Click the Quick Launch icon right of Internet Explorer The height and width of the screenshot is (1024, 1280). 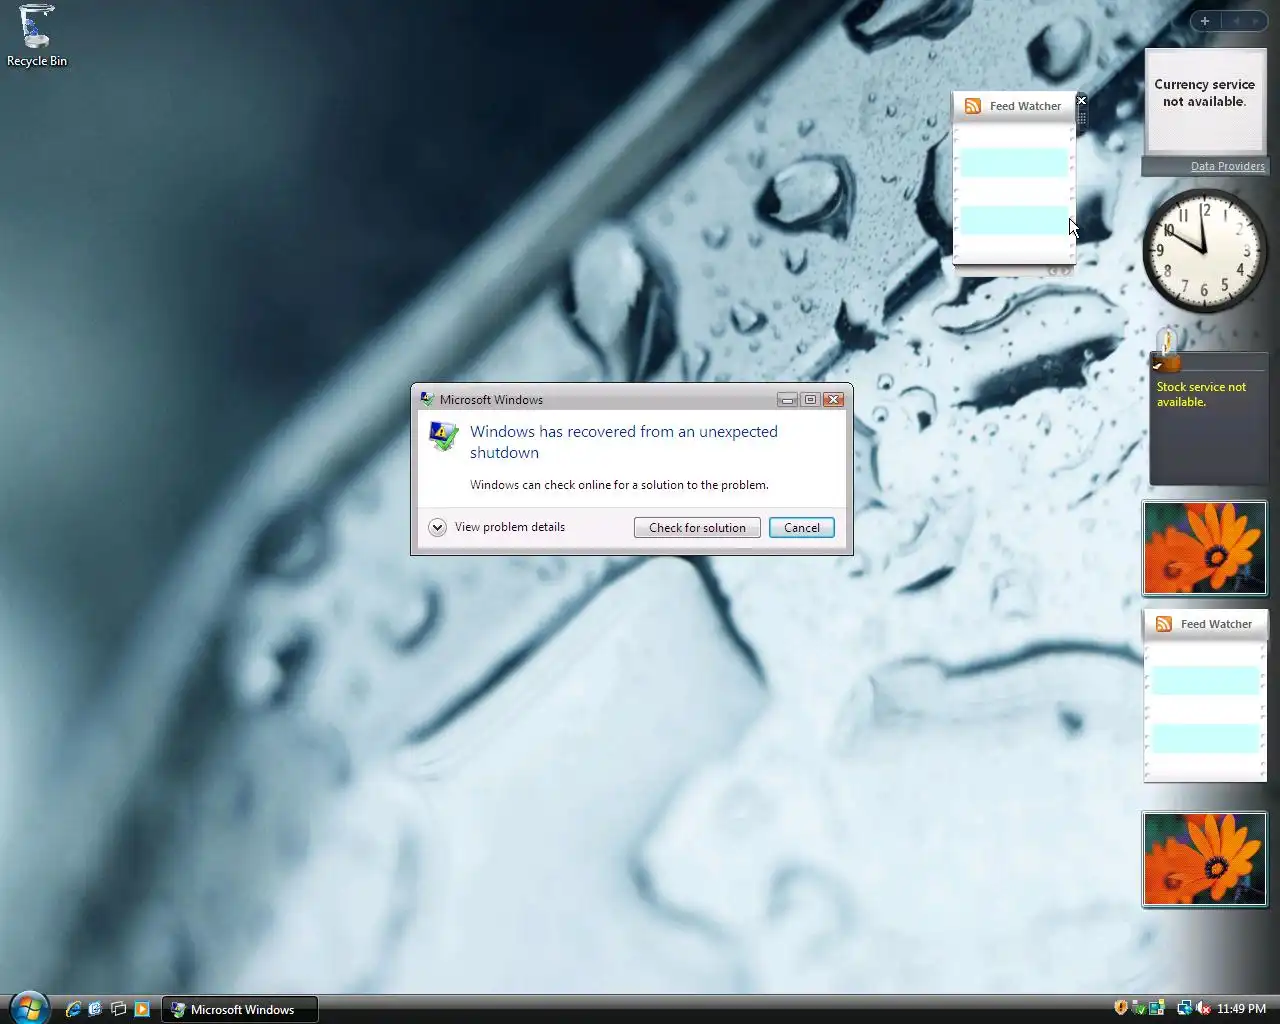click(96, 1009)
